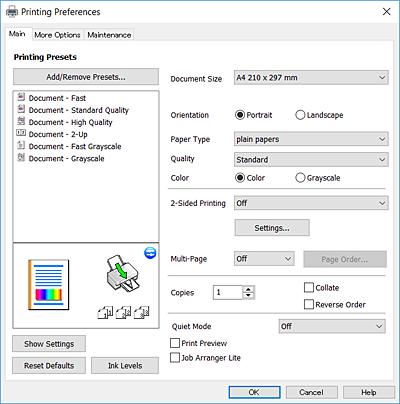Tick the Print Preview checkbox

point(175,343)
